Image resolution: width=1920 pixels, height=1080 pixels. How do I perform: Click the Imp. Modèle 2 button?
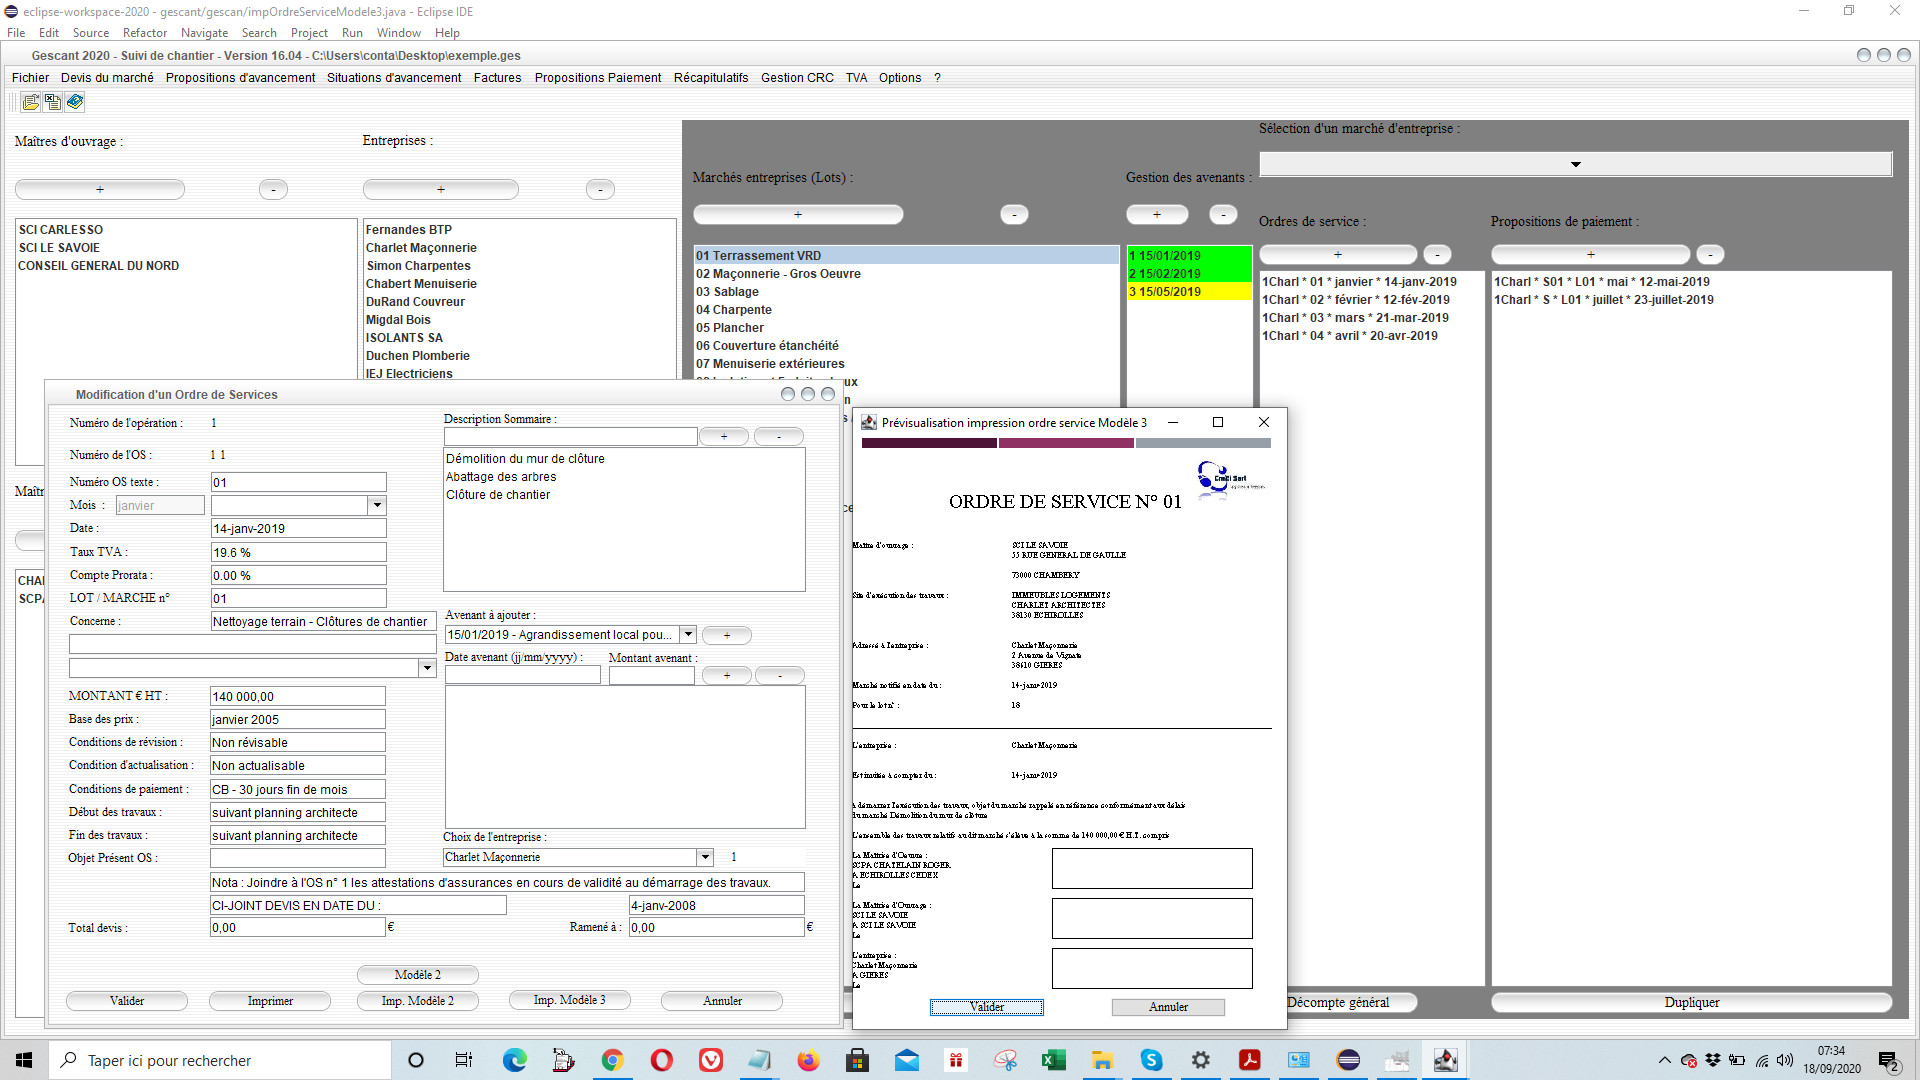pyautogui.click(x=417, y=1001)
